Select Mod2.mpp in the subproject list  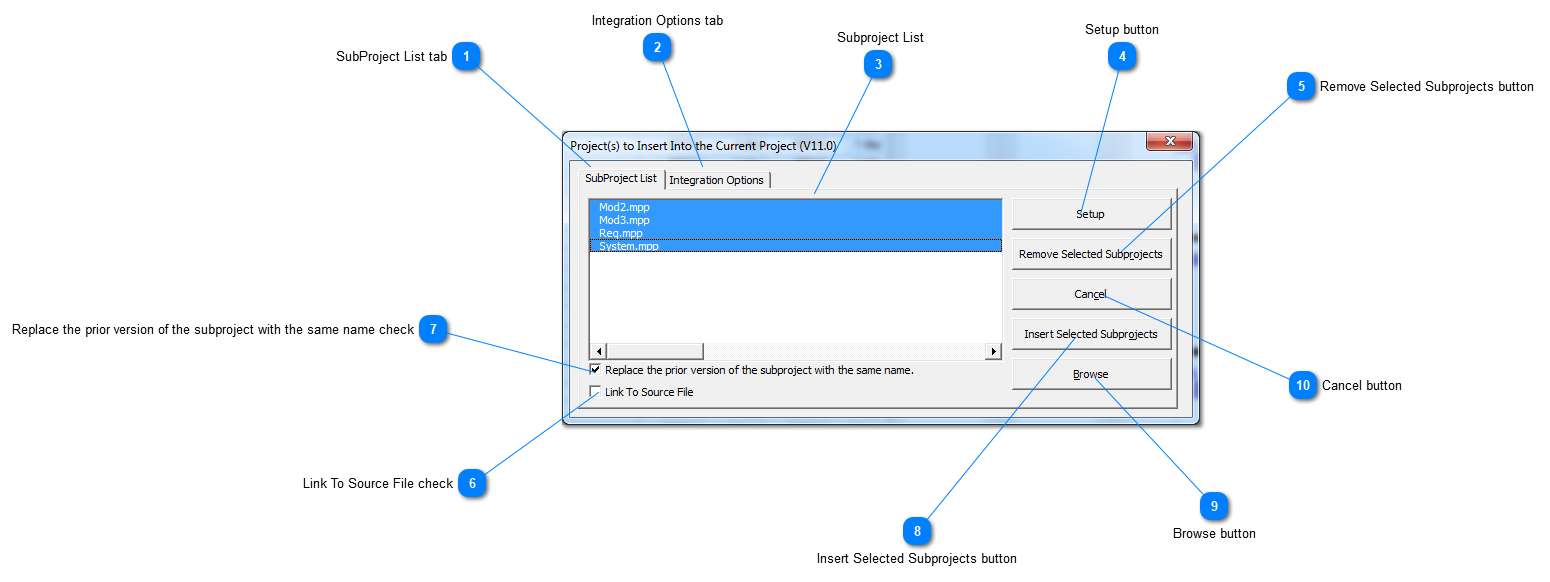(x=796, y=207)
